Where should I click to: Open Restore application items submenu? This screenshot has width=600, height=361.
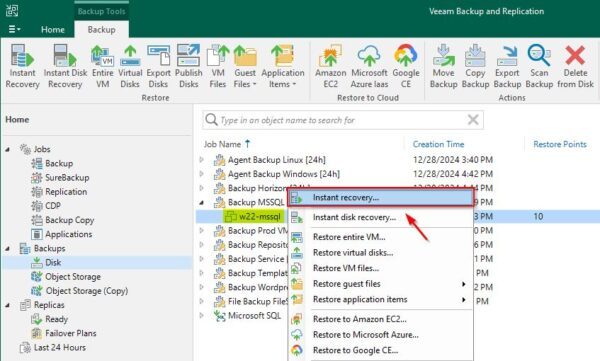click(x=381, y=300)
